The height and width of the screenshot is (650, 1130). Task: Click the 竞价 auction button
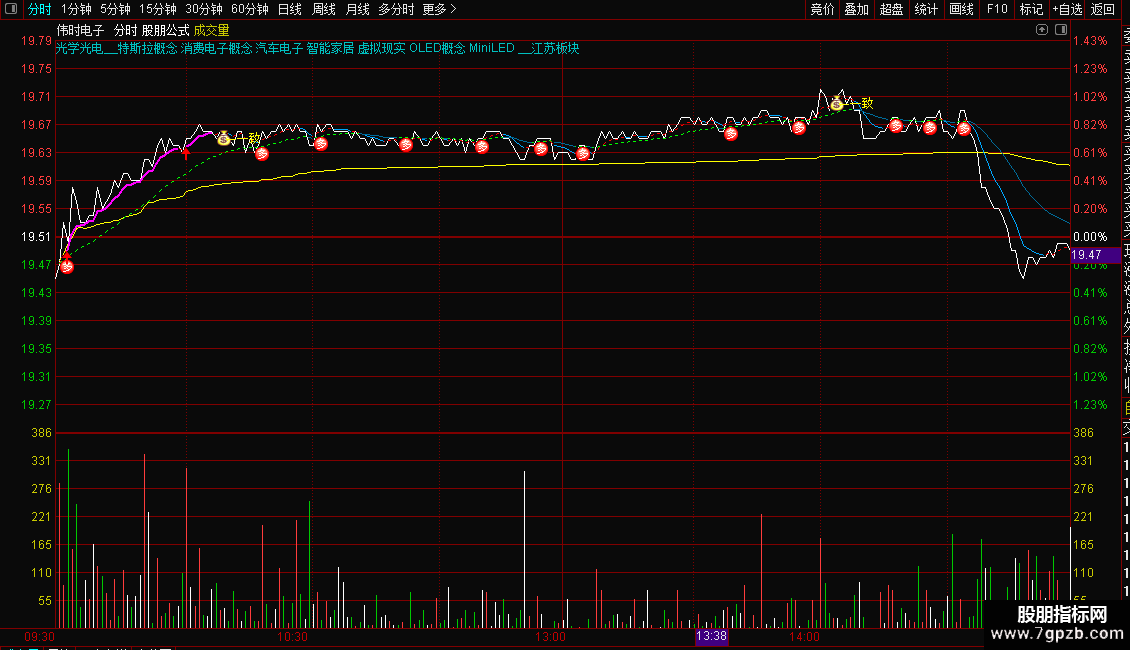click(x=822, y=9)
